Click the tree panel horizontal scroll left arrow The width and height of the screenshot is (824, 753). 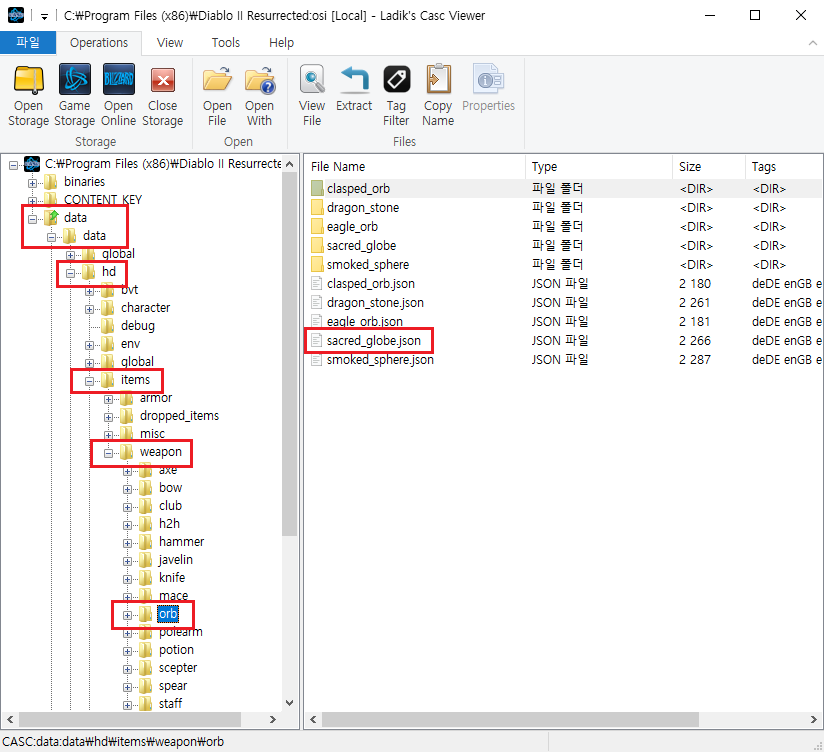tap(10, 719)
